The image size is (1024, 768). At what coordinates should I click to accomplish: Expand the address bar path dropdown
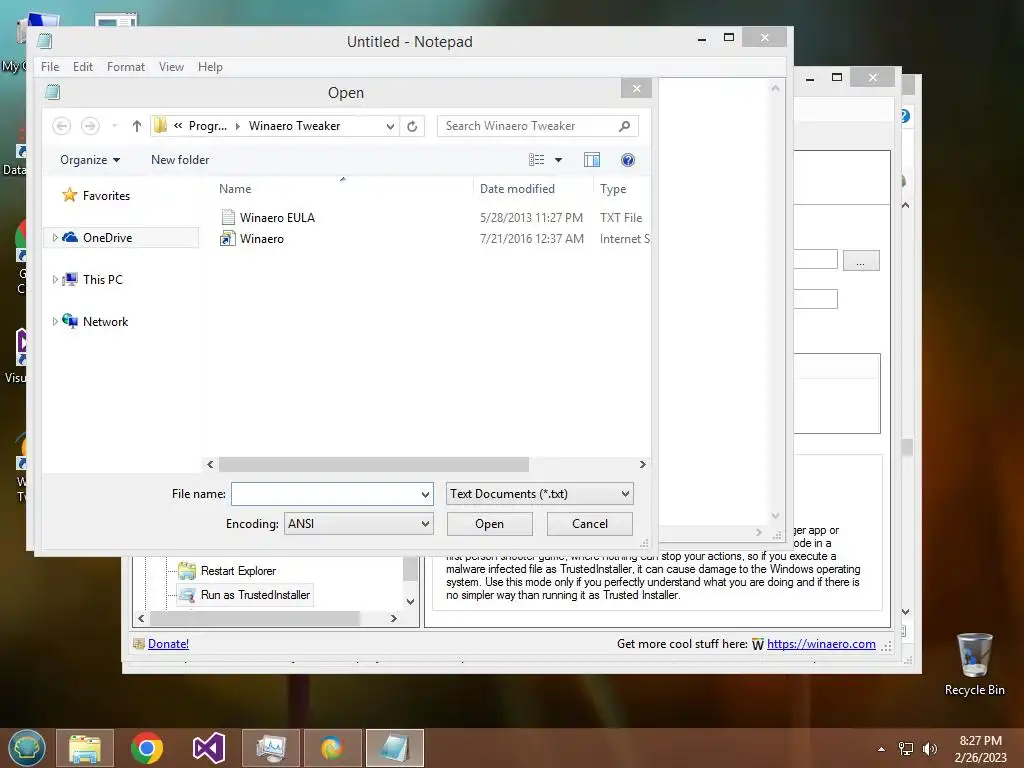390,126
